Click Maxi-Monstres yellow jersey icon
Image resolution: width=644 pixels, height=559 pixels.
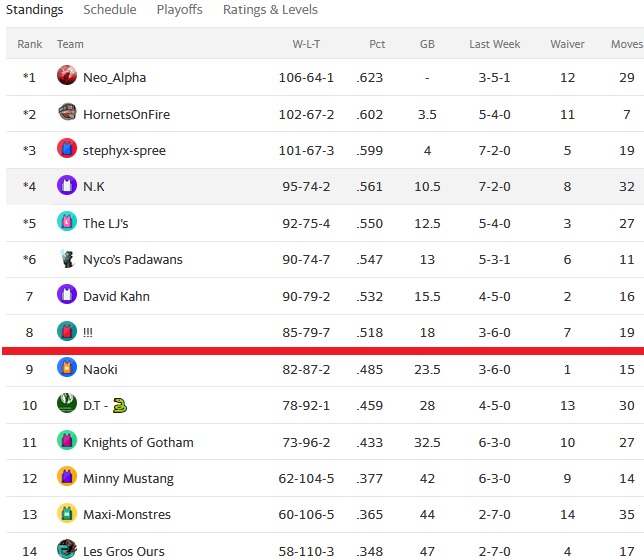(x=67, y=513)
